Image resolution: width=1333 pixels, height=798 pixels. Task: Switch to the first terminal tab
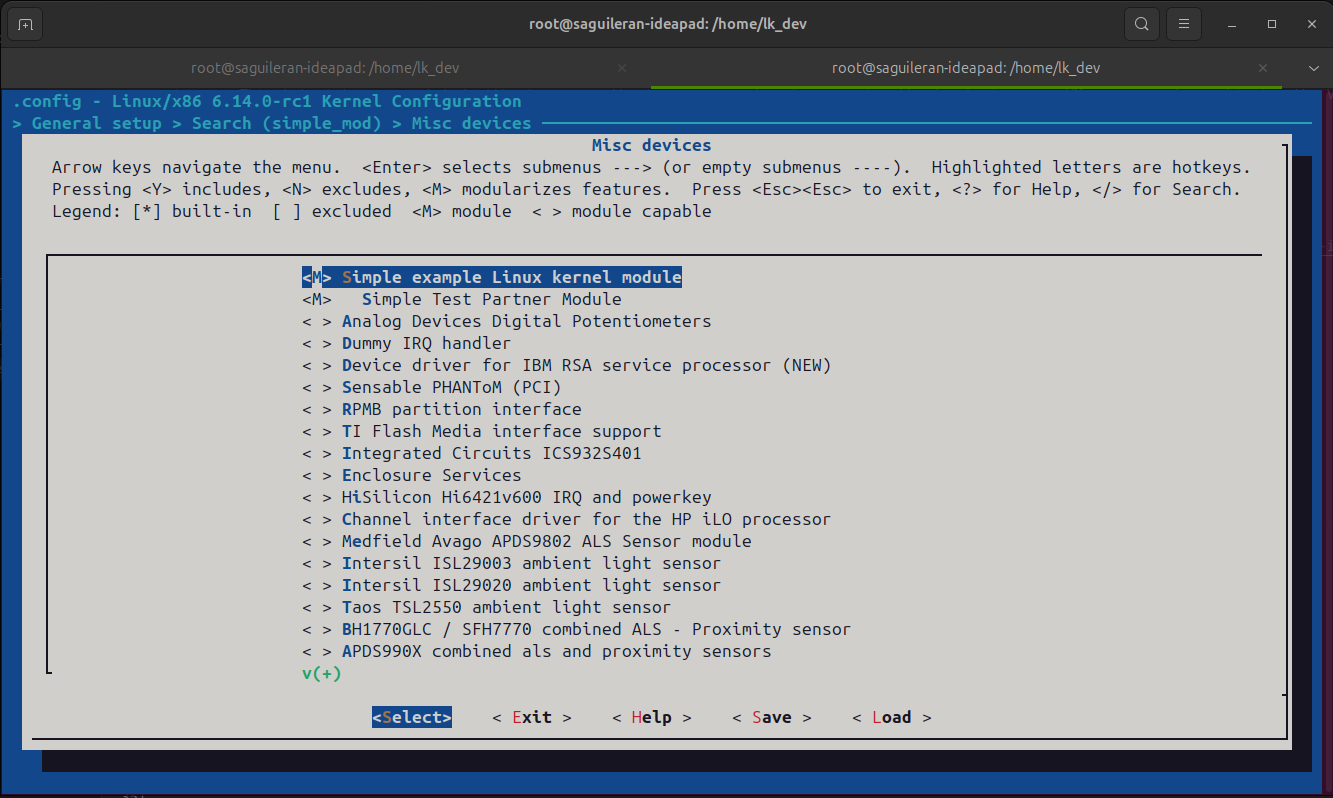325,69
